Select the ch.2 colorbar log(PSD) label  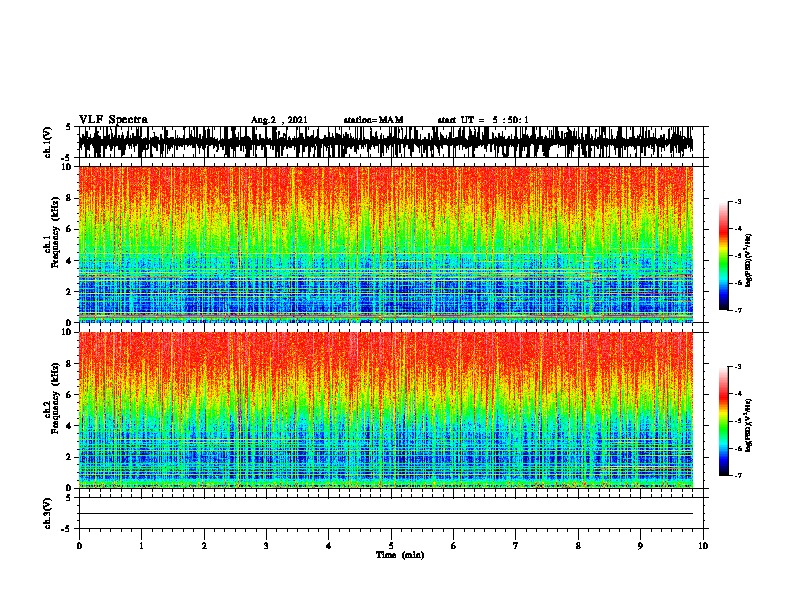coord(748,425)
